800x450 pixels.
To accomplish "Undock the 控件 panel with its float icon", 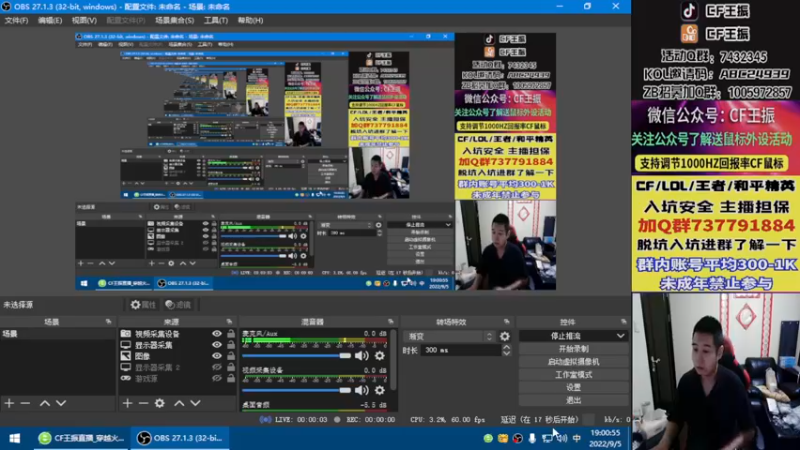I will [623, 321].
